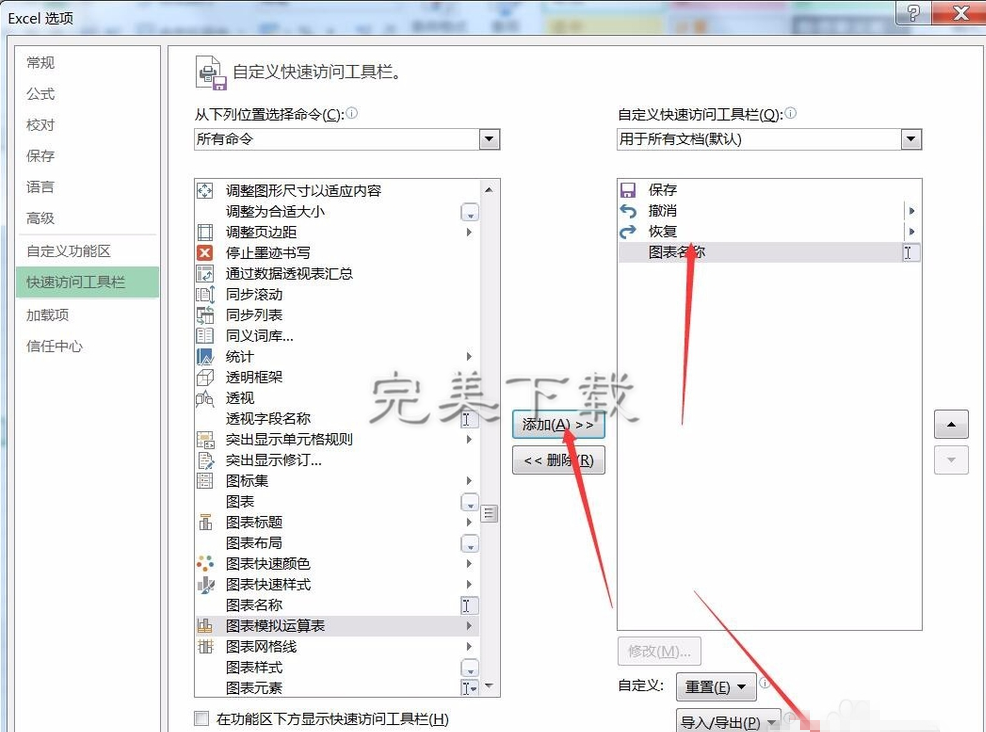986x732 pixels.
Task: Click the 调整页边距 icon
Action: (x=205, y=232)
